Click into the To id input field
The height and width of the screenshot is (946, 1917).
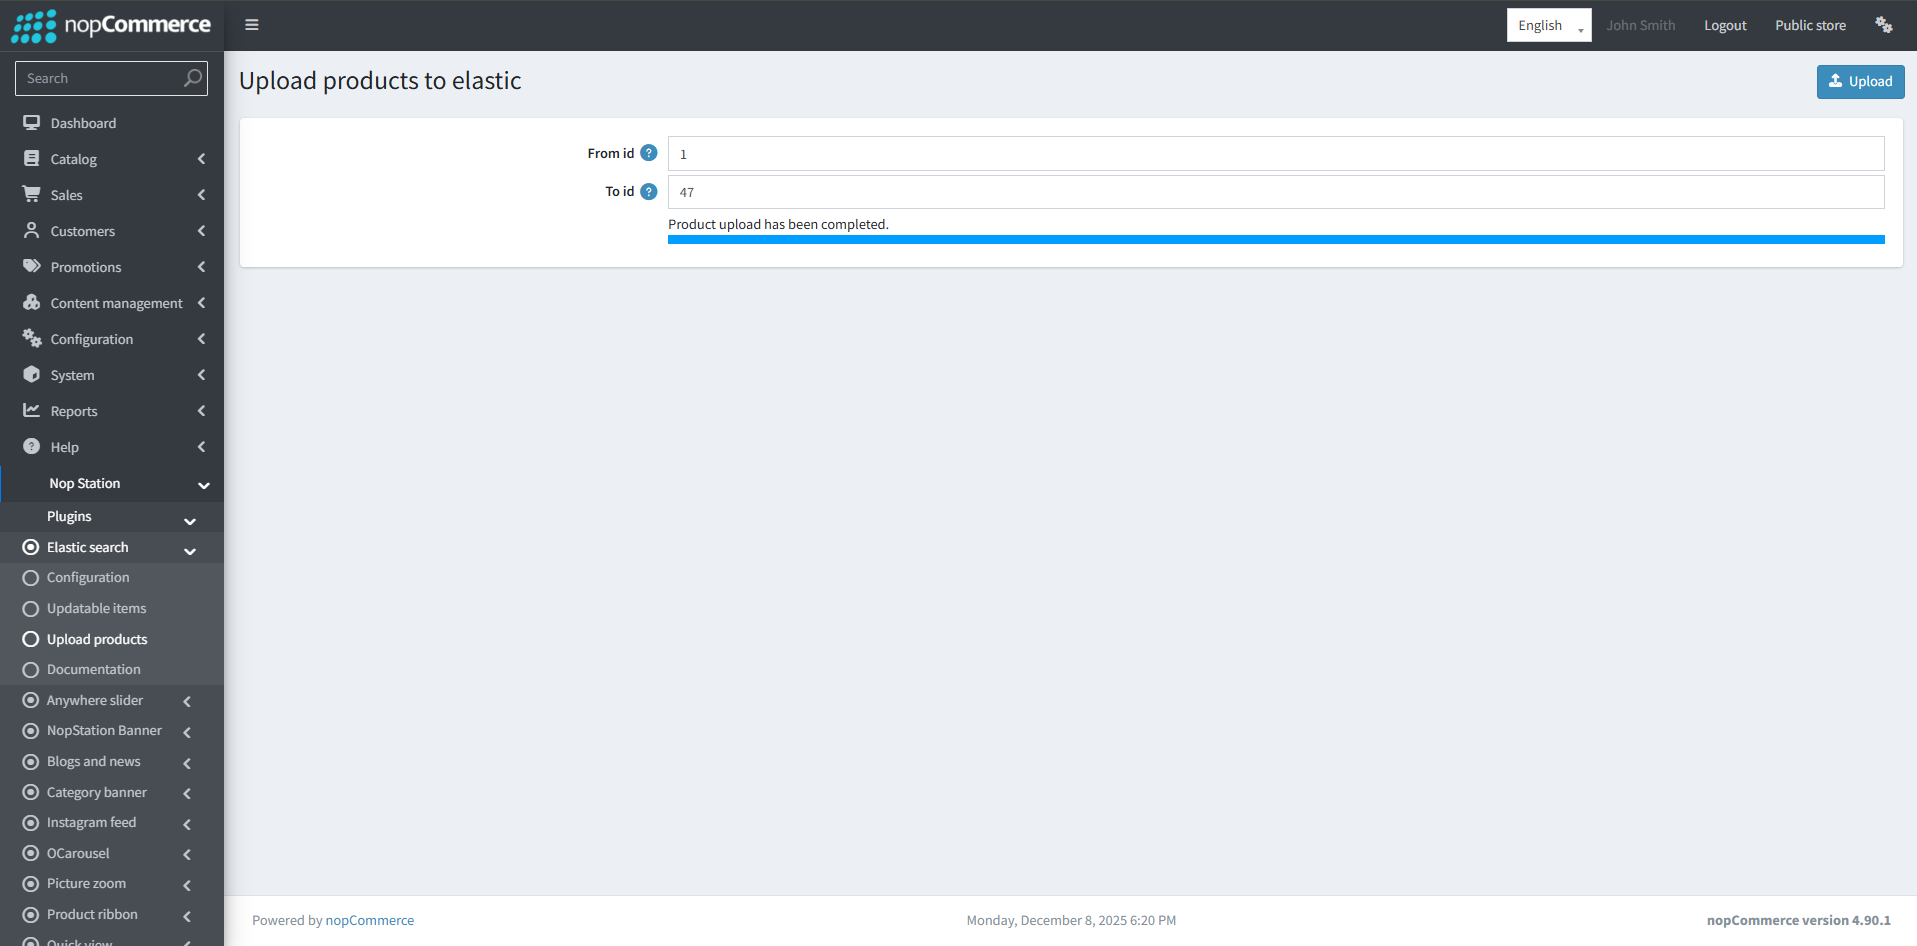[1275, 192]
